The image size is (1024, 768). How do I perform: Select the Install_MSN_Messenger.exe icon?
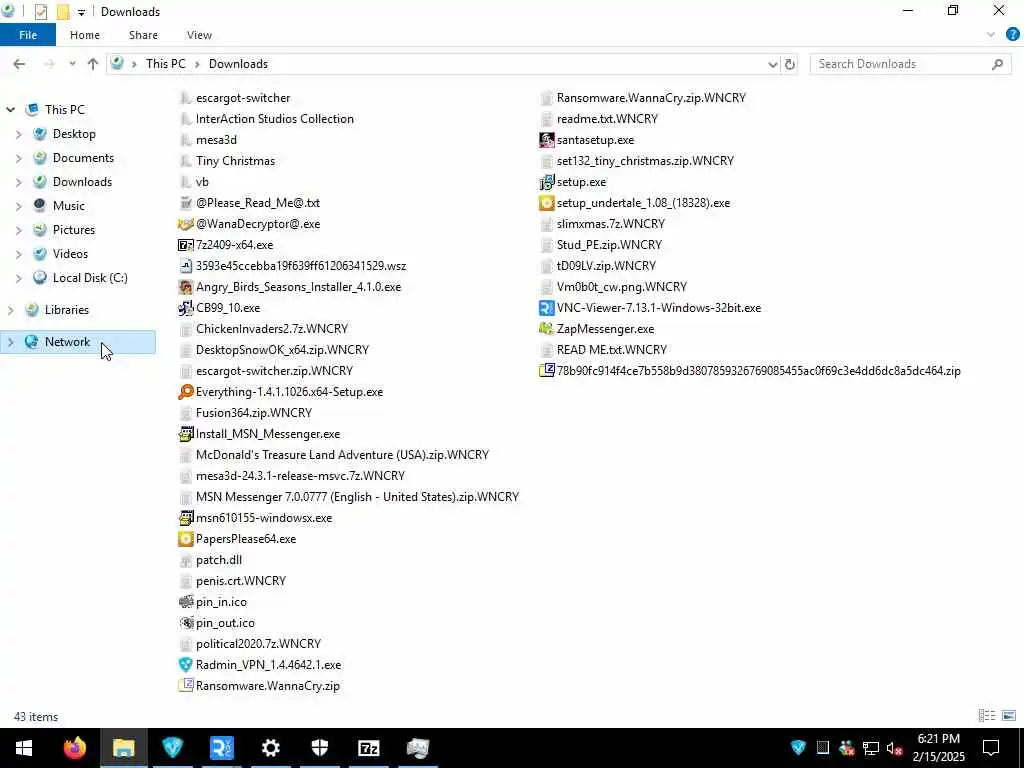tap(185, 434)
